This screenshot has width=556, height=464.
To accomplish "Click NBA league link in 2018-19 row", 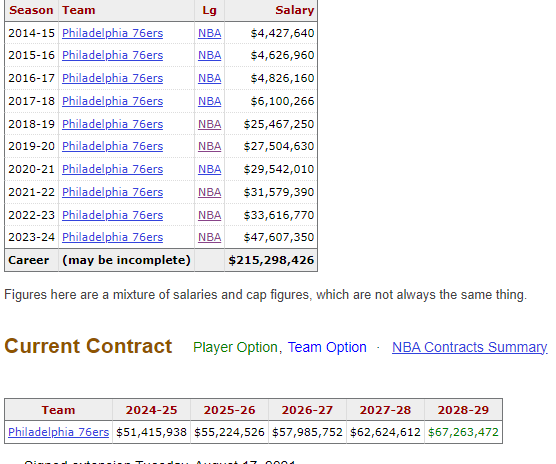I will (210, 124).
